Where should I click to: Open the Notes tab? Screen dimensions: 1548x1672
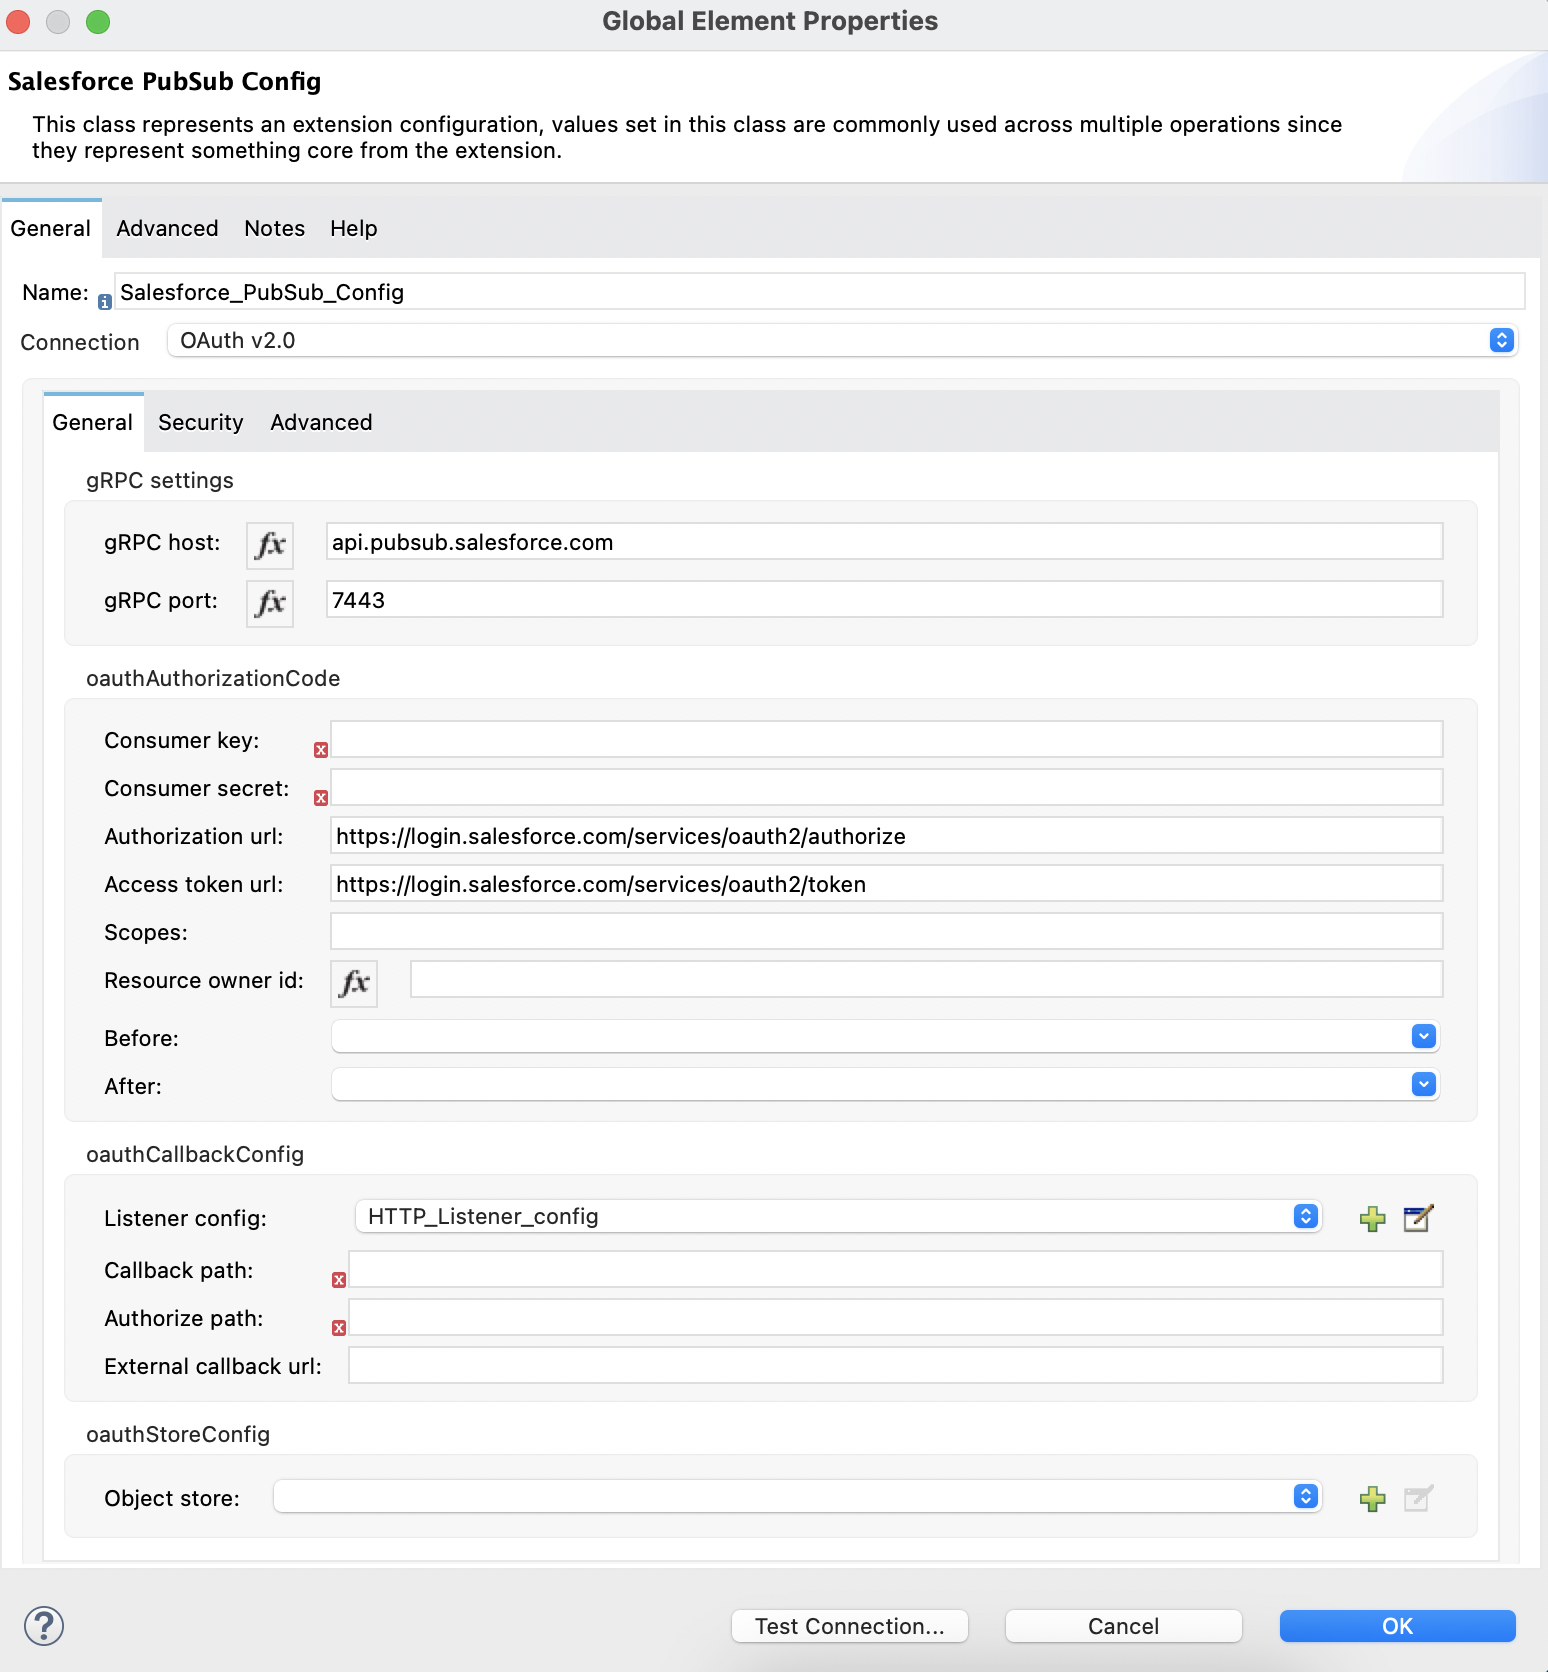(274, 228)
